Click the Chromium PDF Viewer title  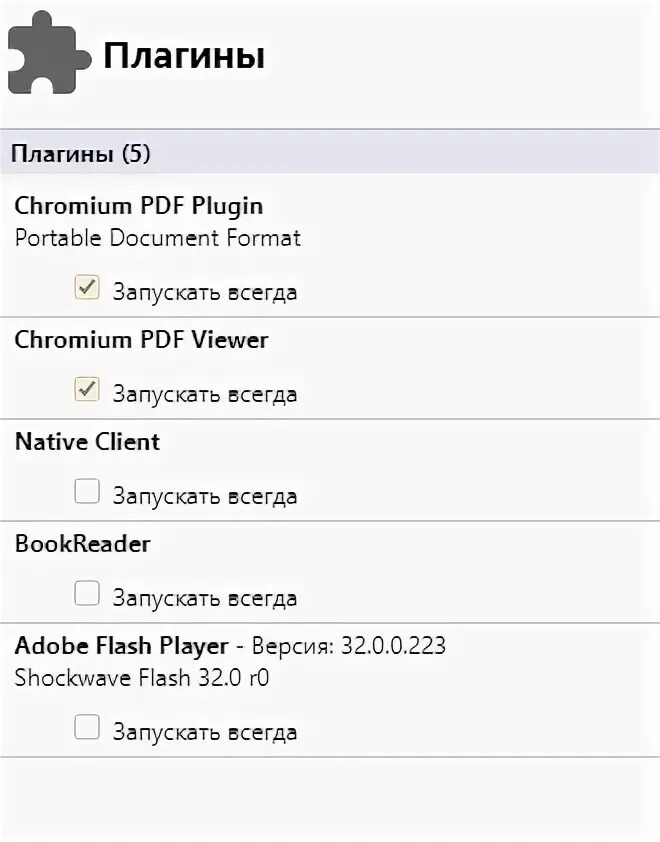pos(141,340)
